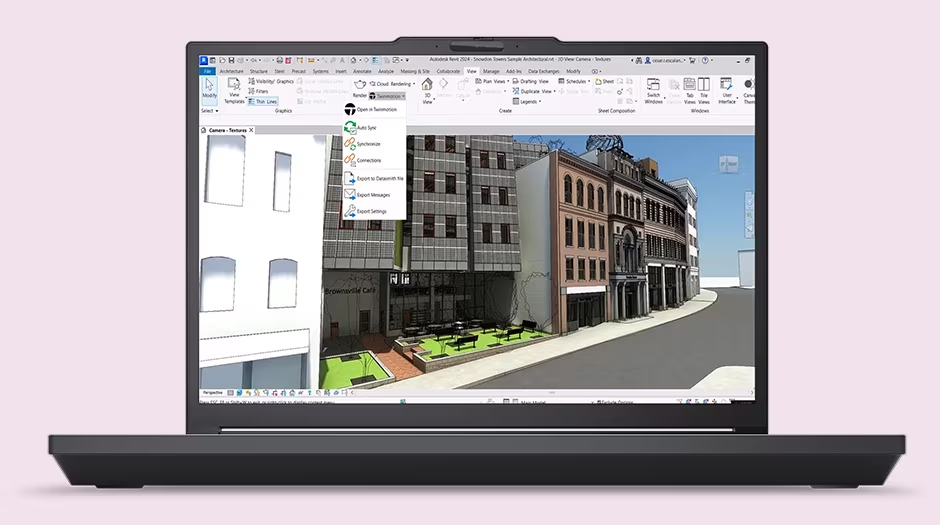Click the Render teapot icon

coord(358,85)
